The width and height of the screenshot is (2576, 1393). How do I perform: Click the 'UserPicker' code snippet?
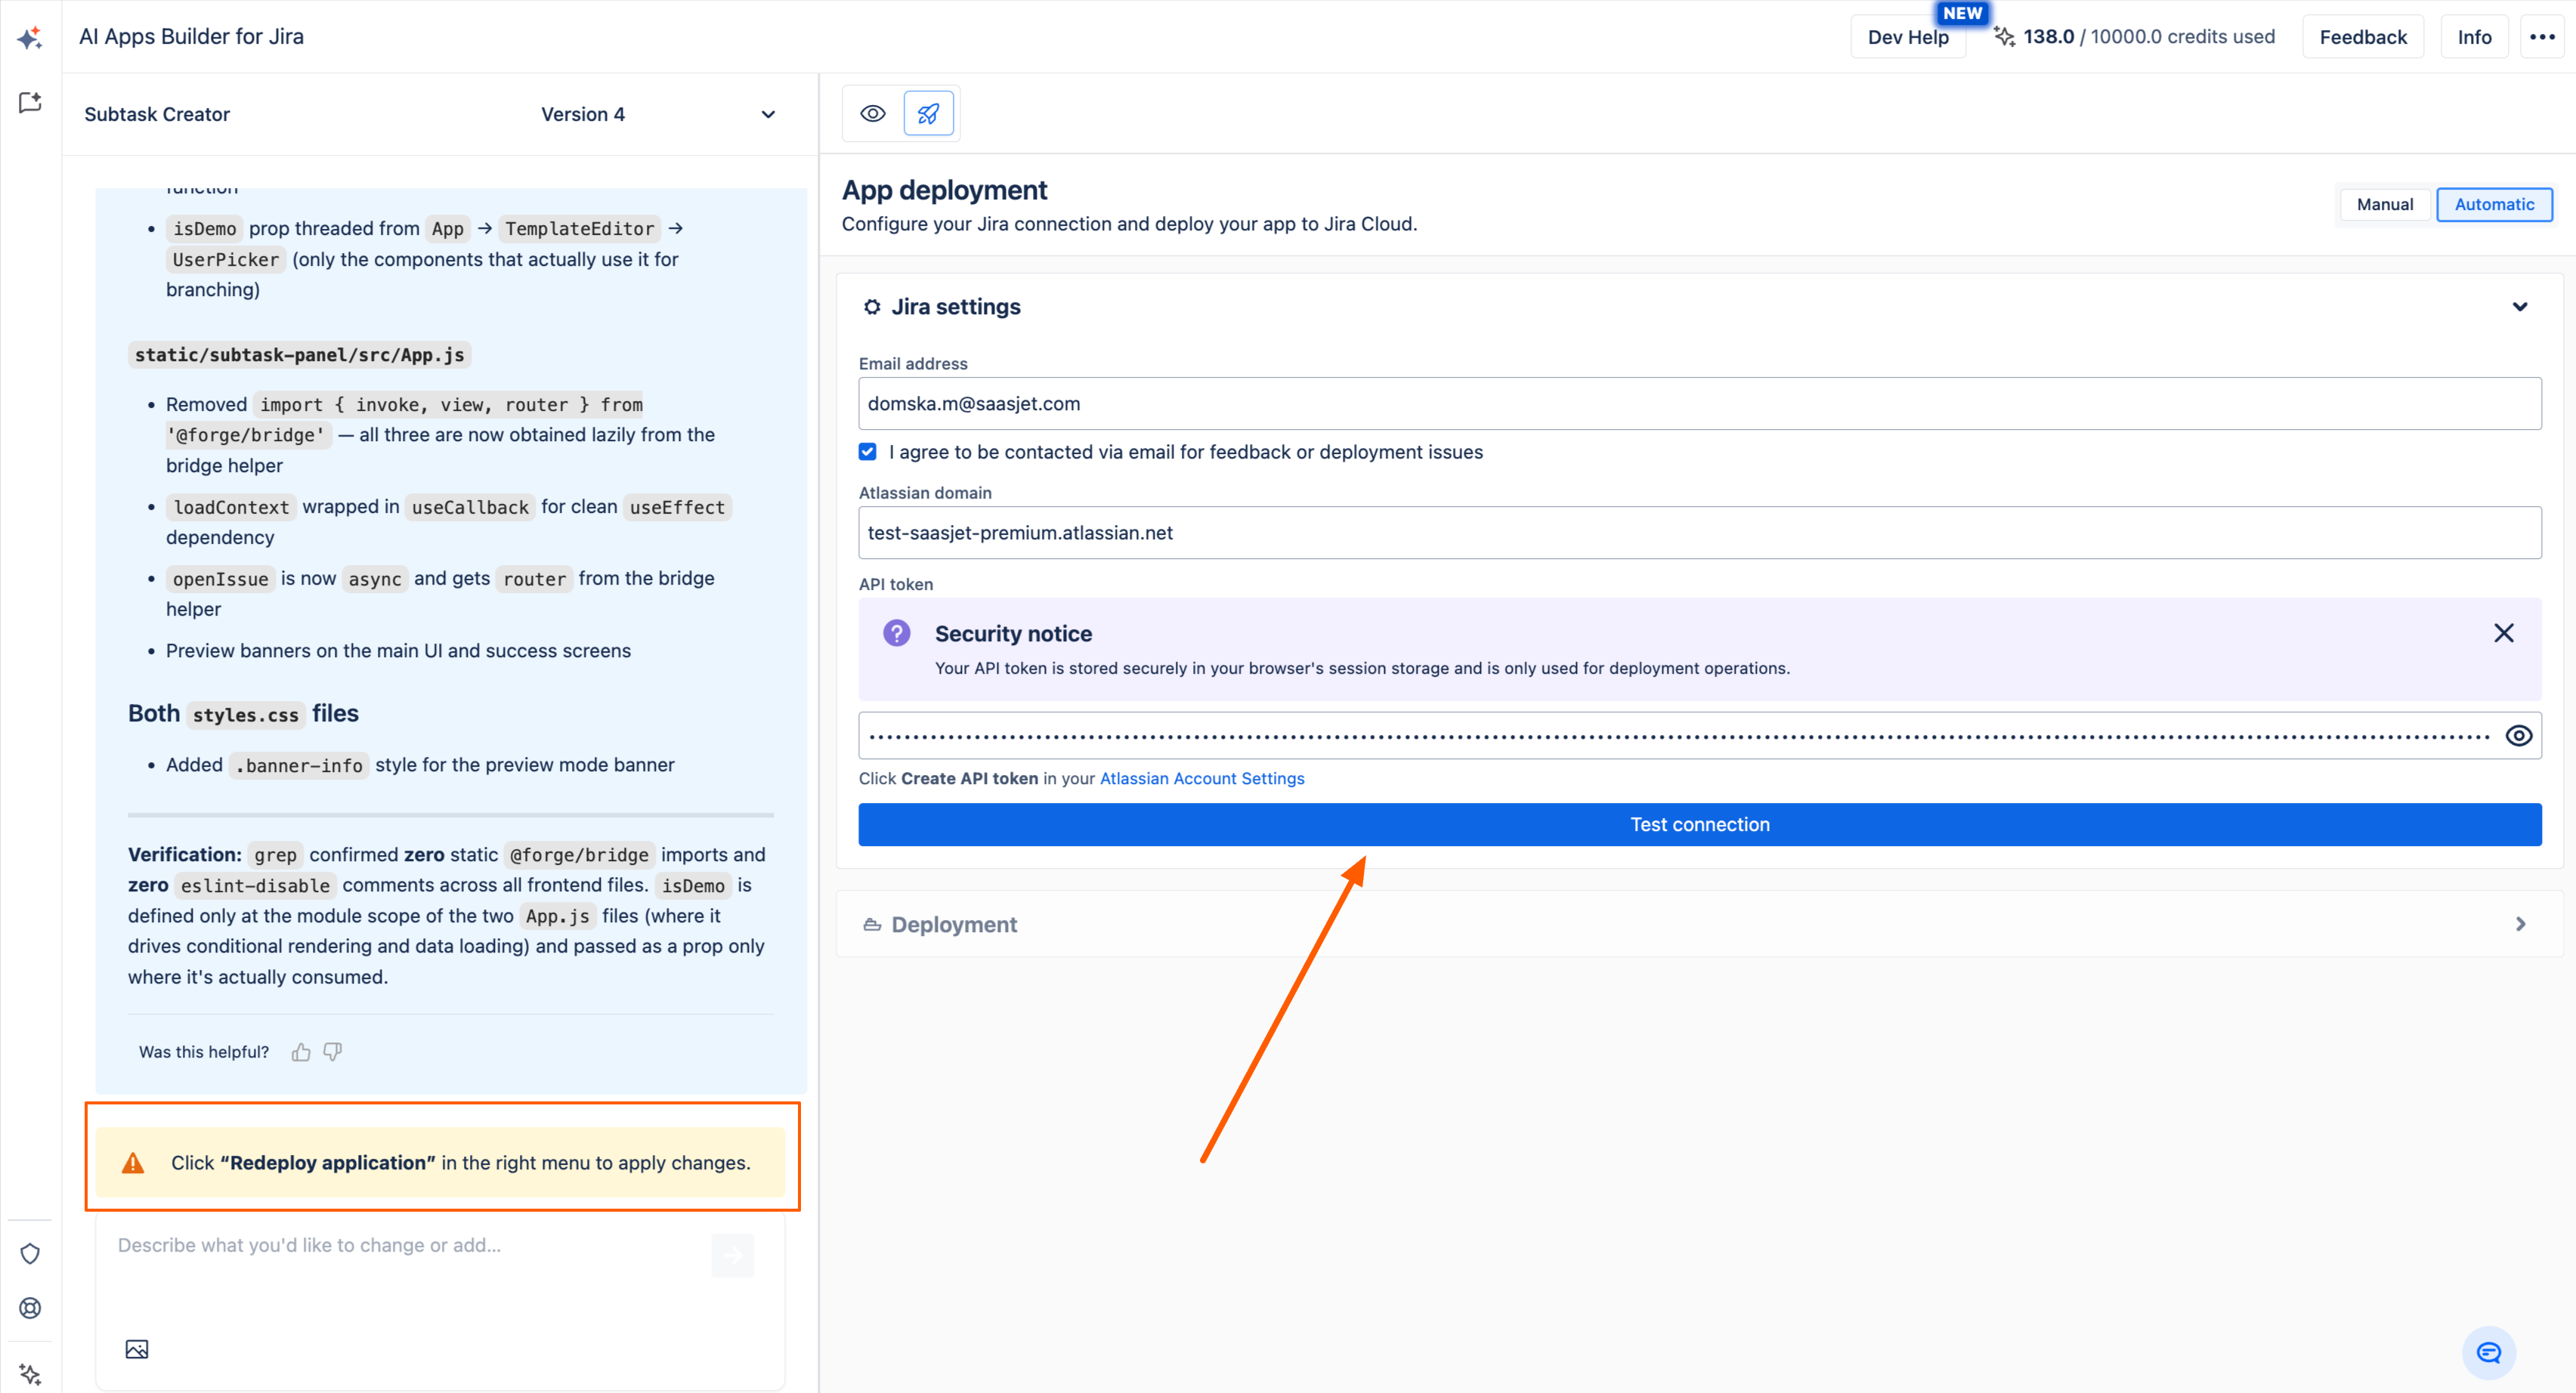(226, 260)
